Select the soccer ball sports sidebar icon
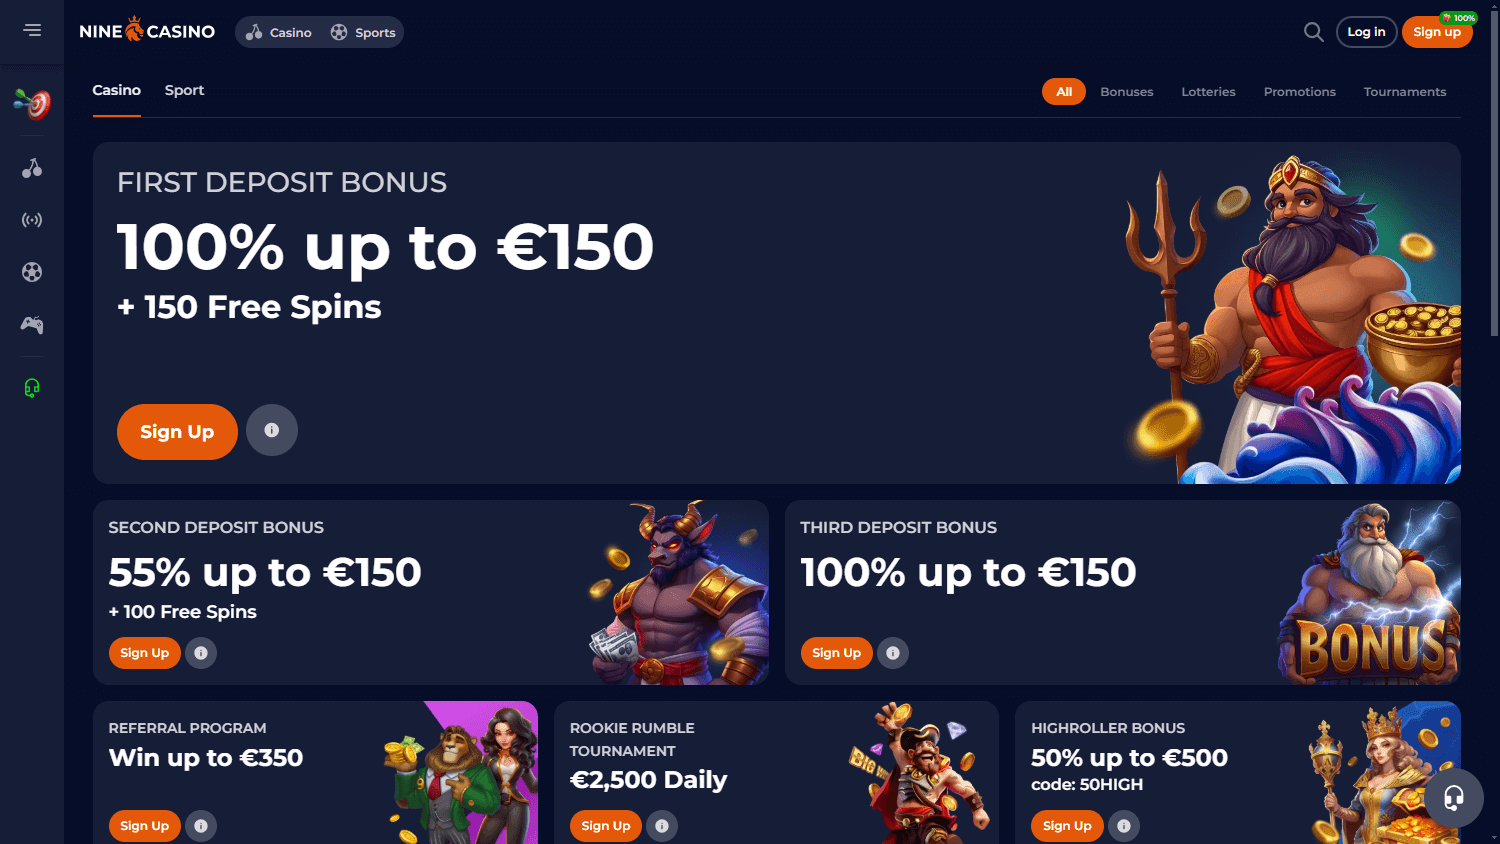The image size is (1500, 844). click(x=32, y=272)
